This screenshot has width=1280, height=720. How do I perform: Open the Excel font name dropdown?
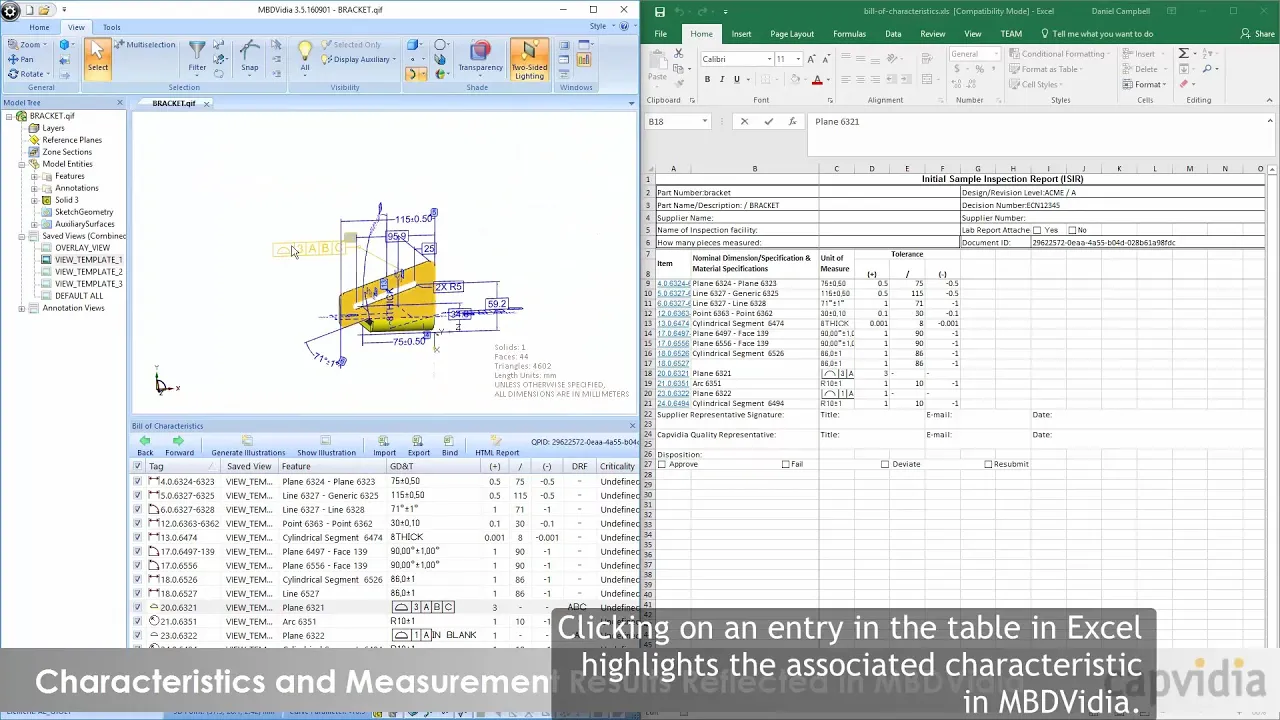(x=769, y=59)
